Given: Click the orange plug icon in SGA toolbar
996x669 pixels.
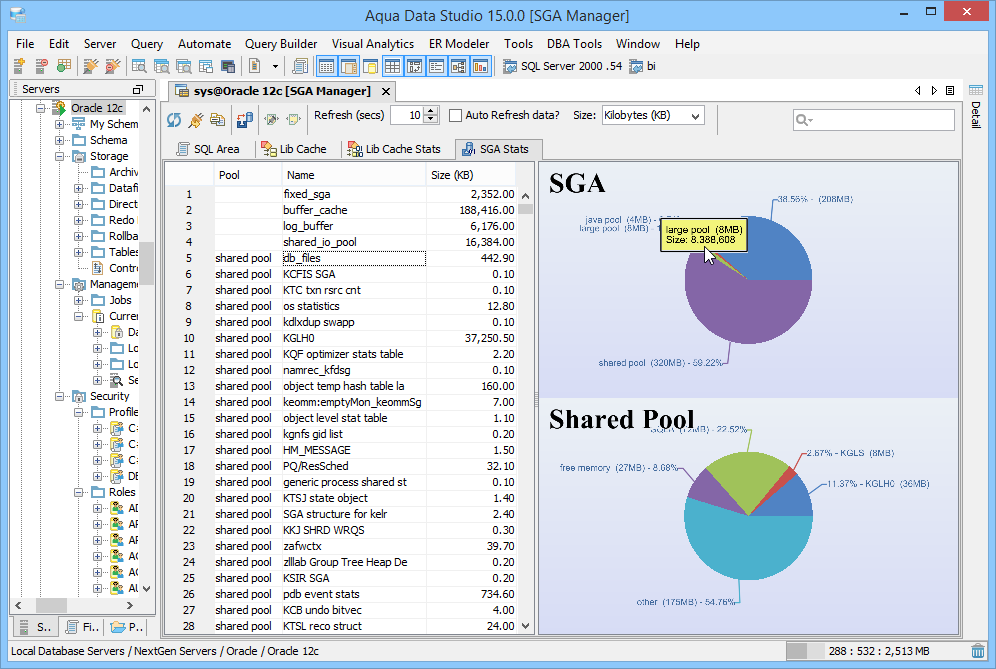Looking at the screenshot, I should [x=196, y=119].
